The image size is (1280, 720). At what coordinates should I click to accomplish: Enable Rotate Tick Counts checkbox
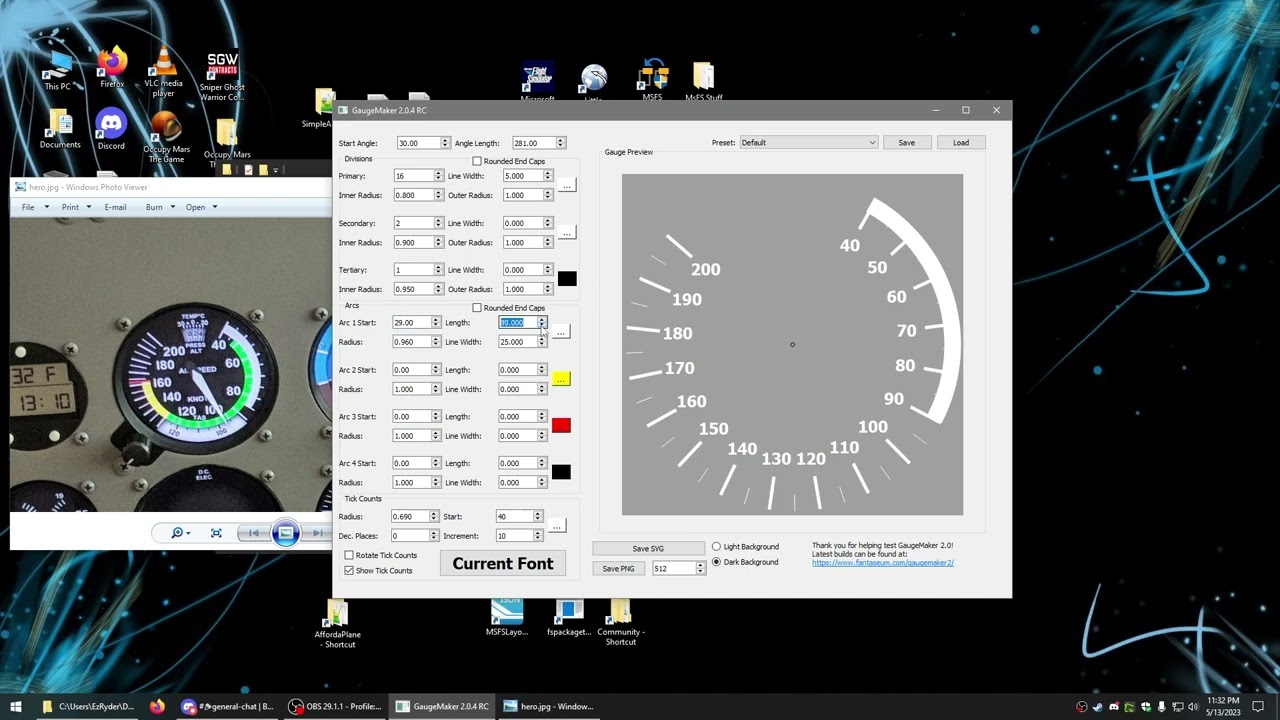tap(349, 555)
